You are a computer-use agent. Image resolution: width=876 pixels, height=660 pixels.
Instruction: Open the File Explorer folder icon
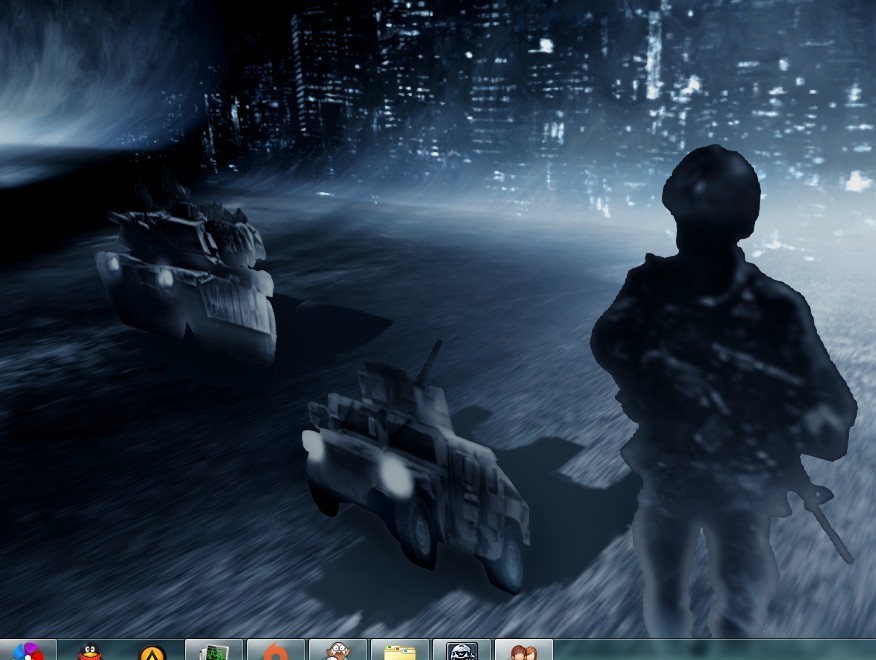(400, 651)
